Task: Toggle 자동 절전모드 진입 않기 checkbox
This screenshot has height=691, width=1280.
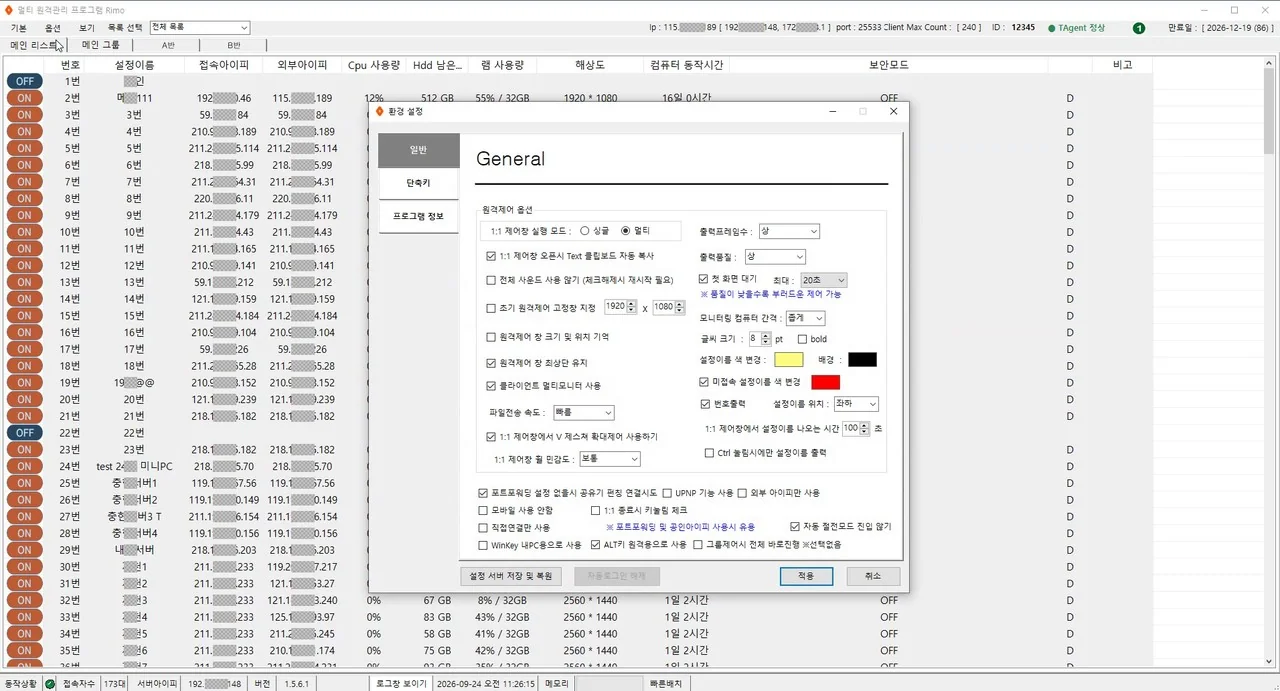Action: click(795, 526)
